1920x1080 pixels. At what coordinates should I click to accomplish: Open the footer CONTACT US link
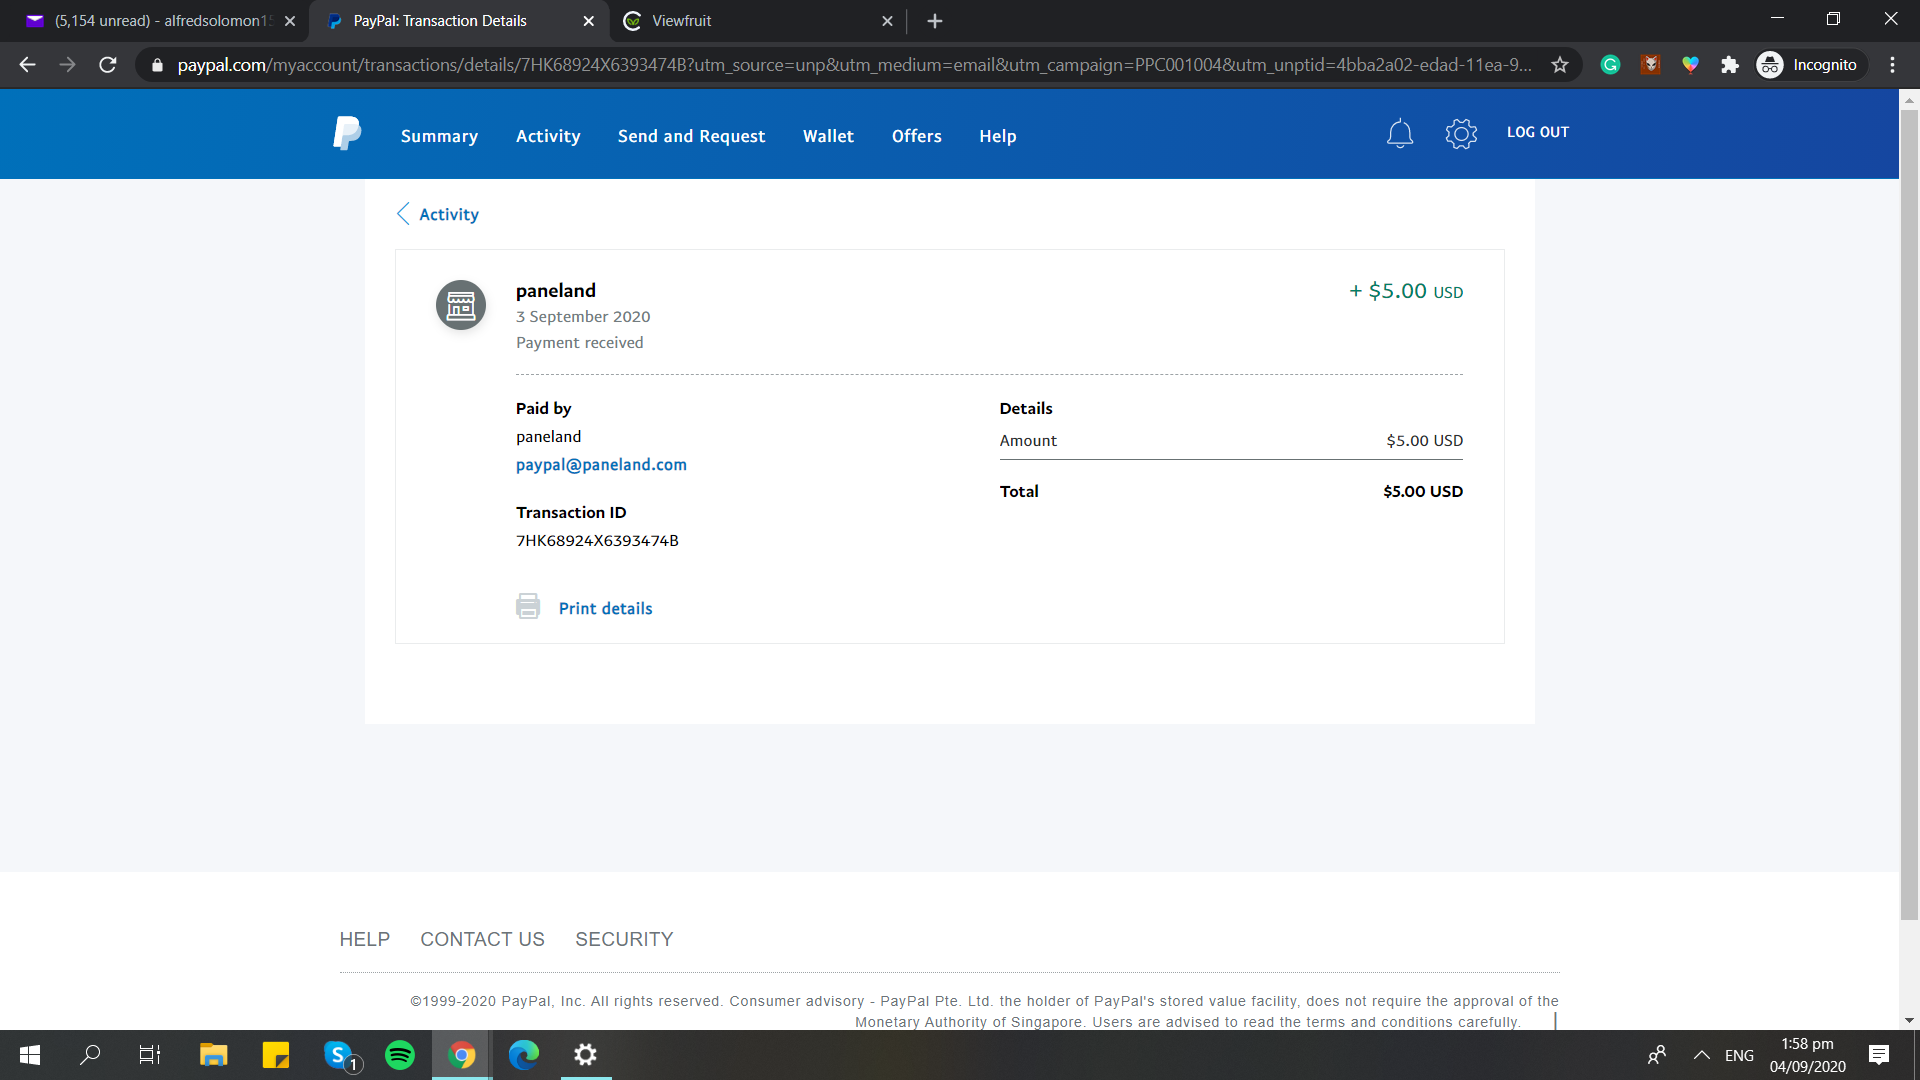tap(482, 939)
